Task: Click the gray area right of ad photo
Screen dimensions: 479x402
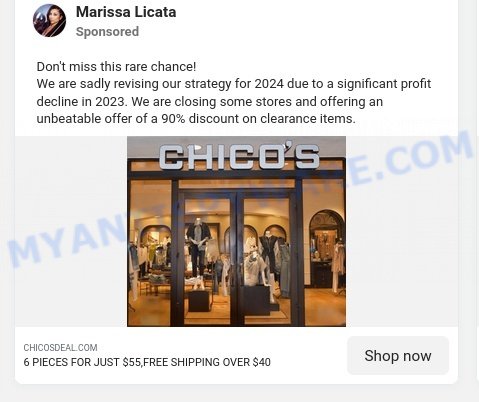Action: tap(402, 231)
